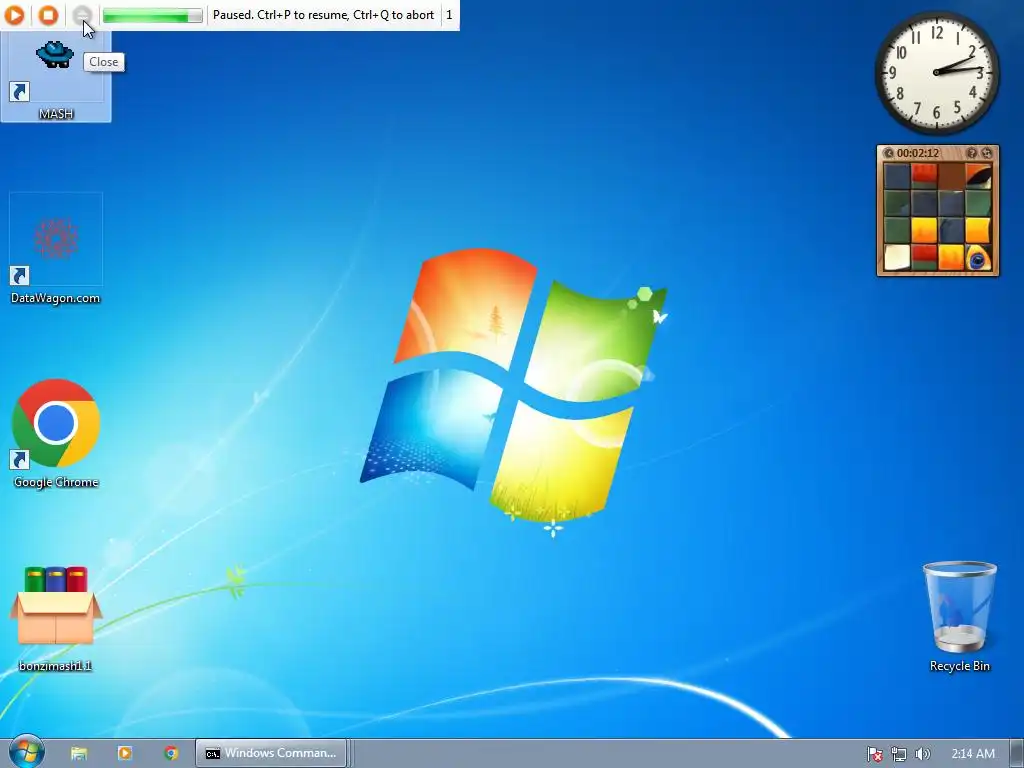Open the Action Center flag icon
1024x768 pixels.
(875, 754)
